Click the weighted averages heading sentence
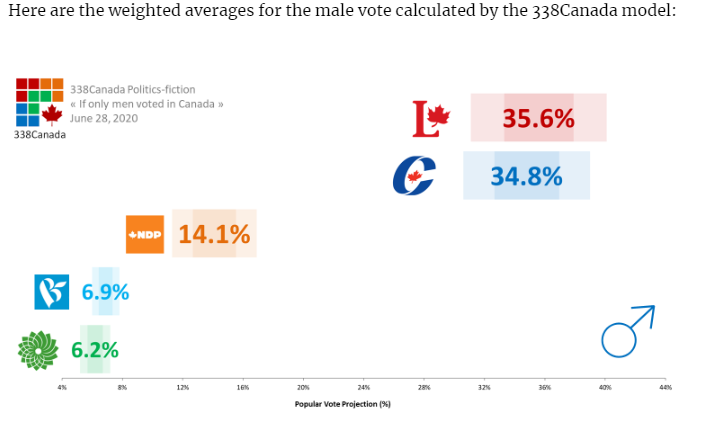711x425 pixels. click(x=342, y=10)
